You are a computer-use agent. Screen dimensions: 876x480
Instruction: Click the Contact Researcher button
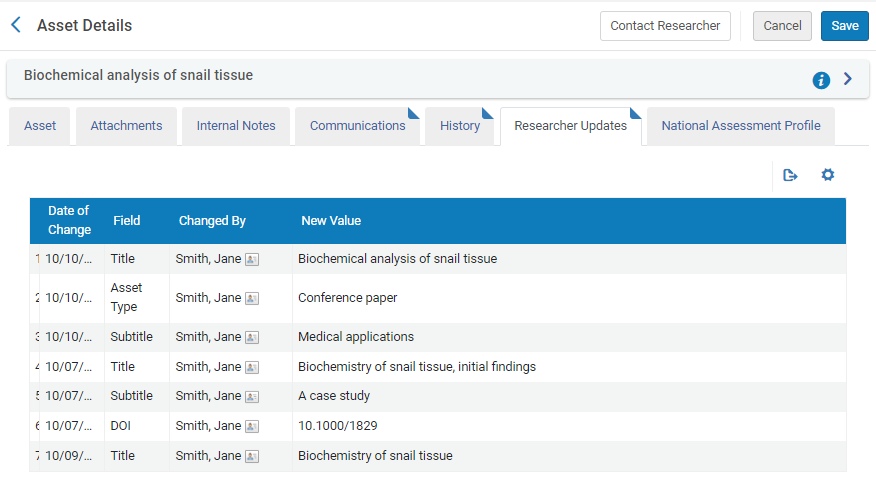coord(665,26)
